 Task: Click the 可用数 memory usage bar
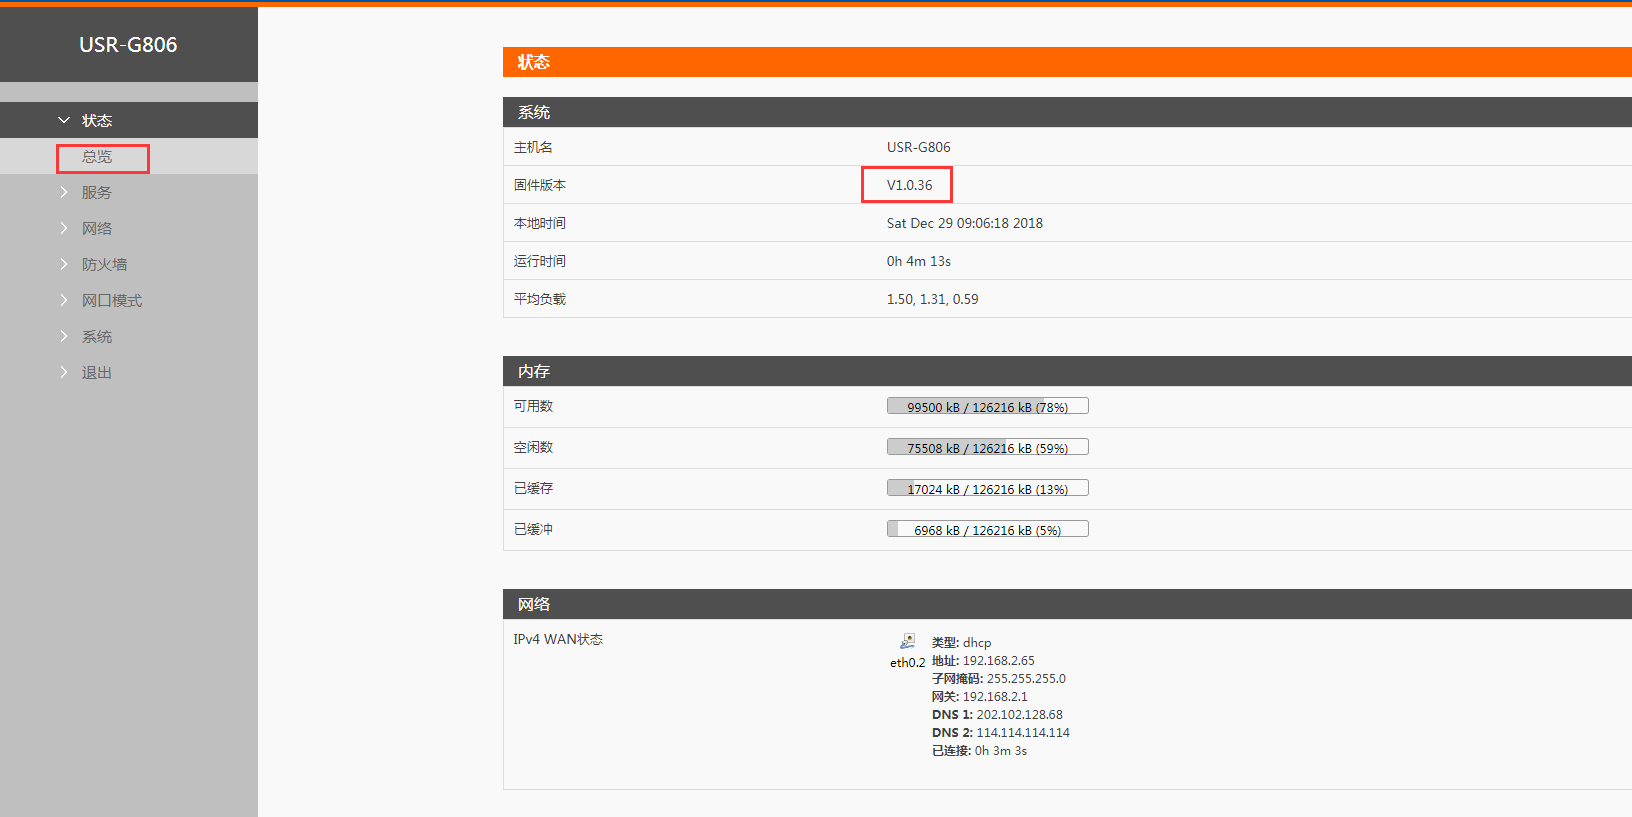pyautogui.click(x=987, y=406)
